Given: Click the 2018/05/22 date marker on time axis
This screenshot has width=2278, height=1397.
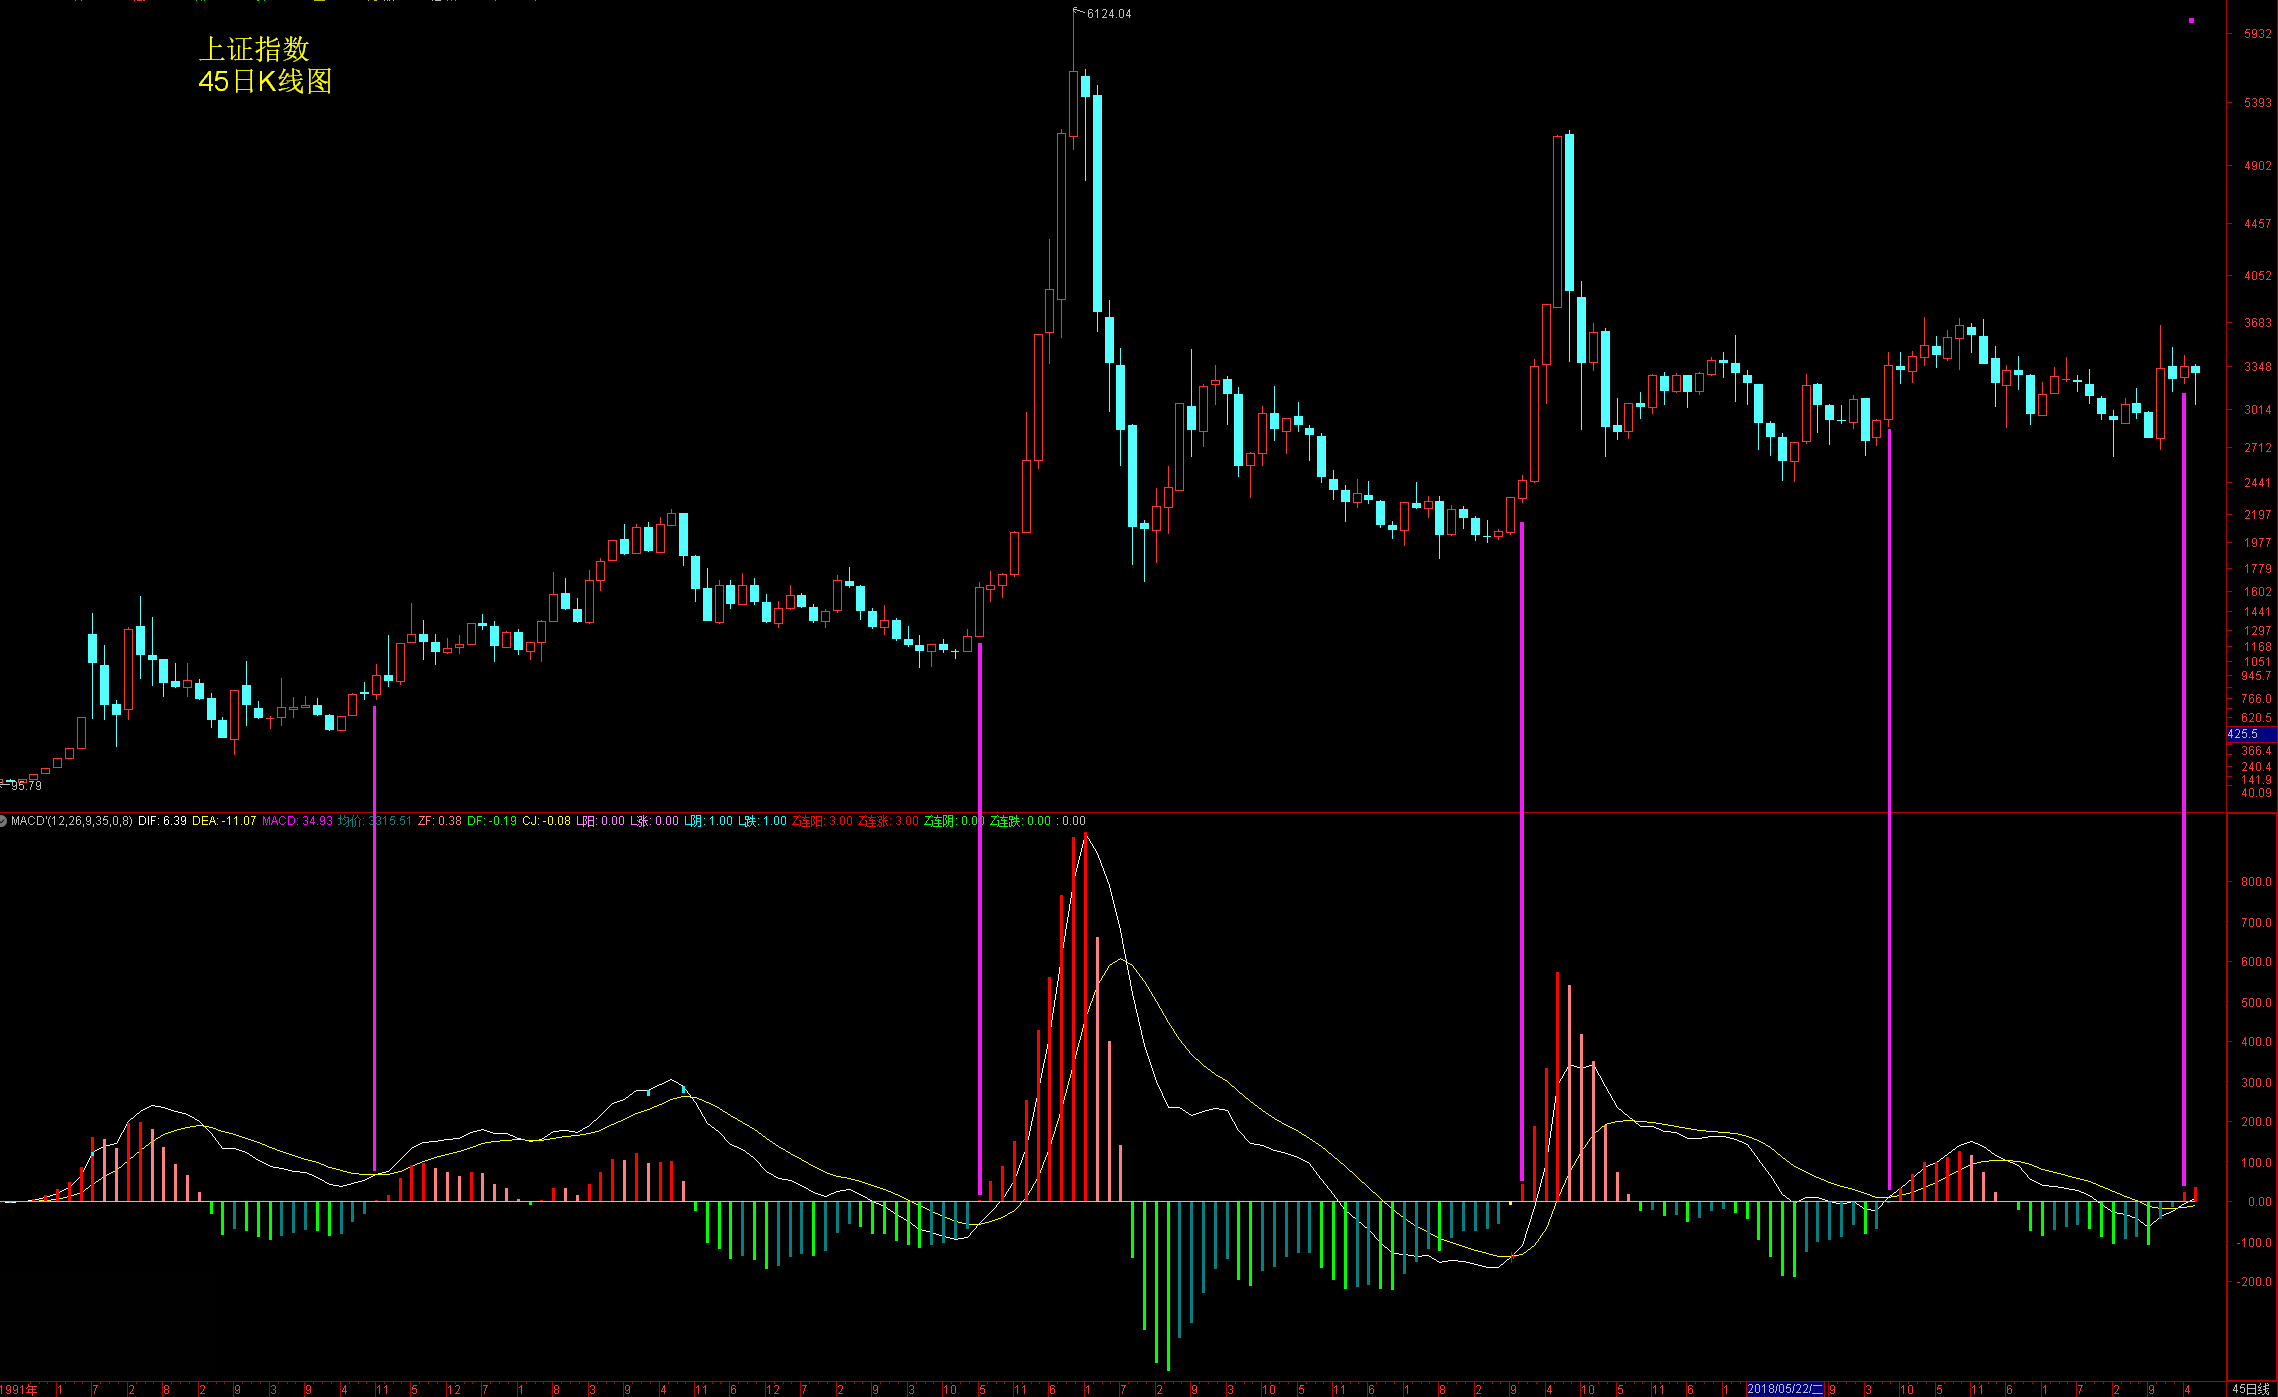Looking at the screenshot, I should pos(1784,1389).
